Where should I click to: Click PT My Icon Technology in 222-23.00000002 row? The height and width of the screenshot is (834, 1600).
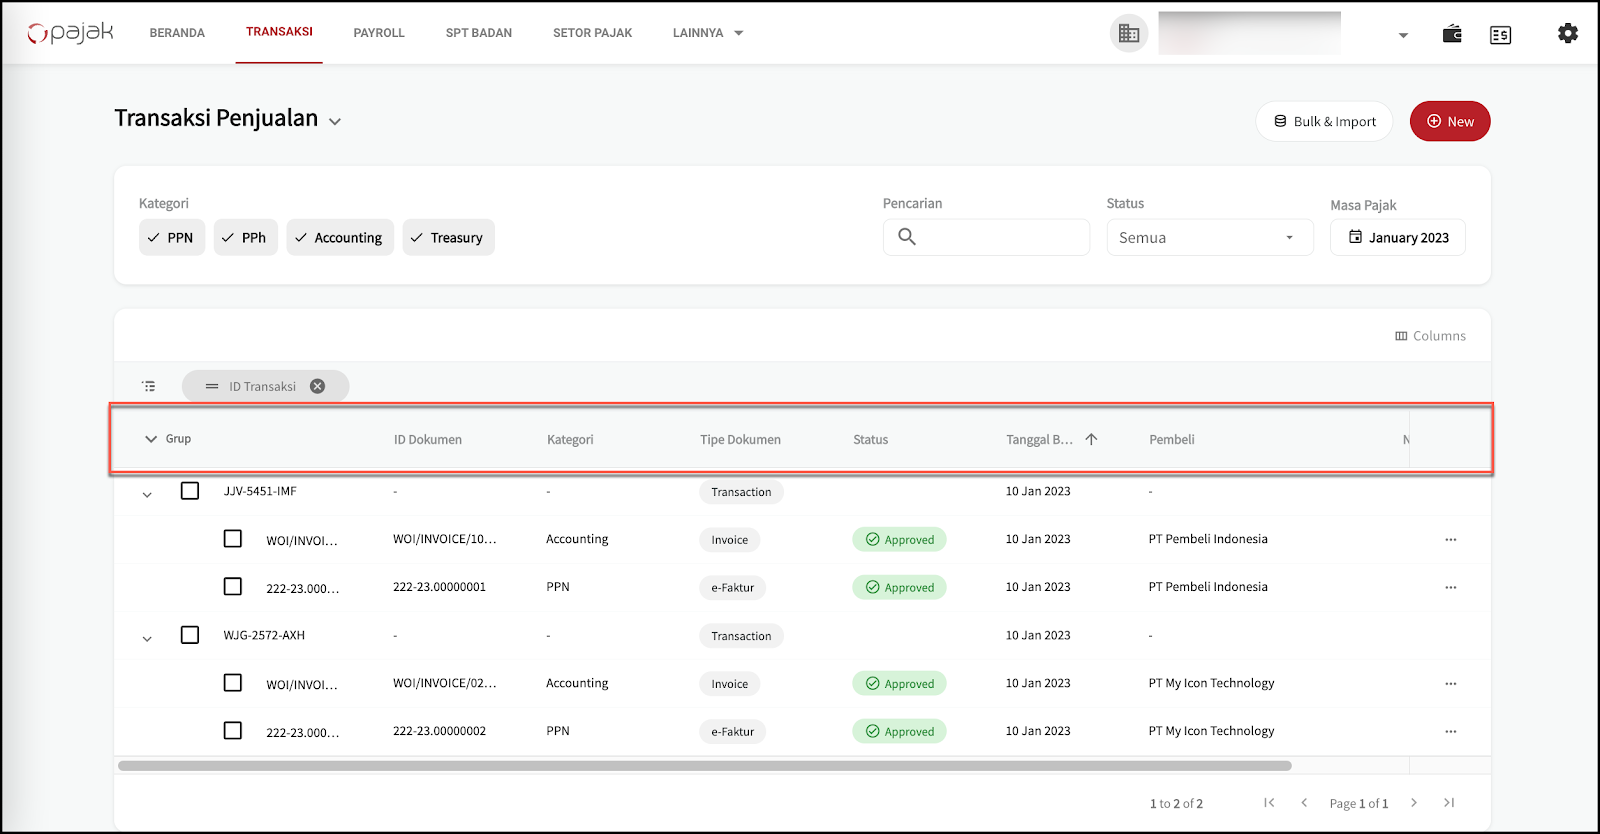coord(1211,731)
